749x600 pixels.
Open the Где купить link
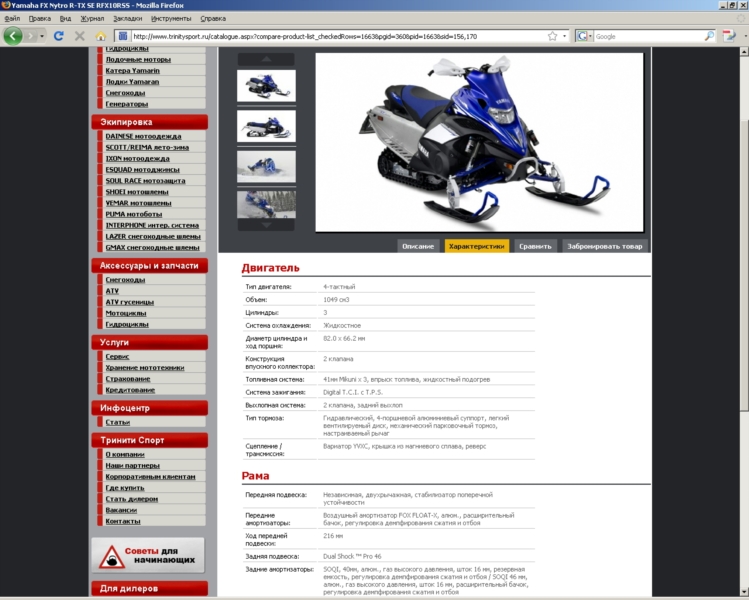[x=125, y=488]
